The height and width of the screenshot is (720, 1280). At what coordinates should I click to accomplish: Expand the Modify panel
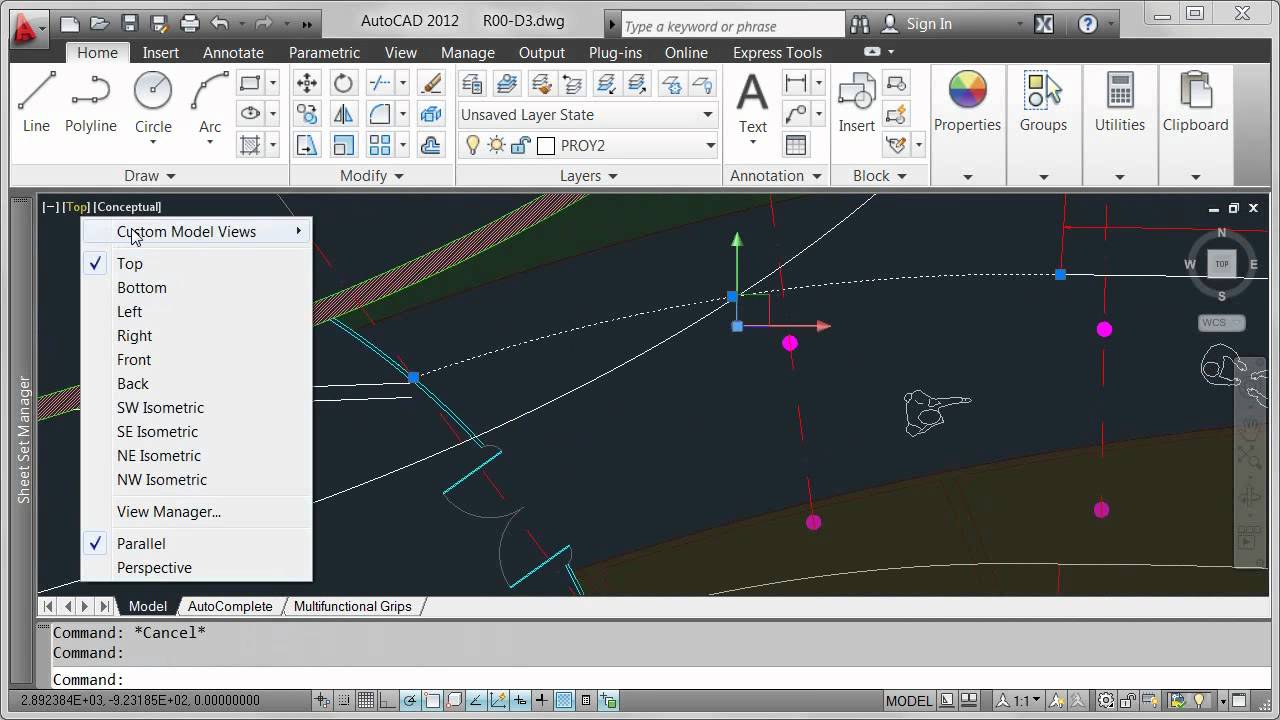coord(372,176)
